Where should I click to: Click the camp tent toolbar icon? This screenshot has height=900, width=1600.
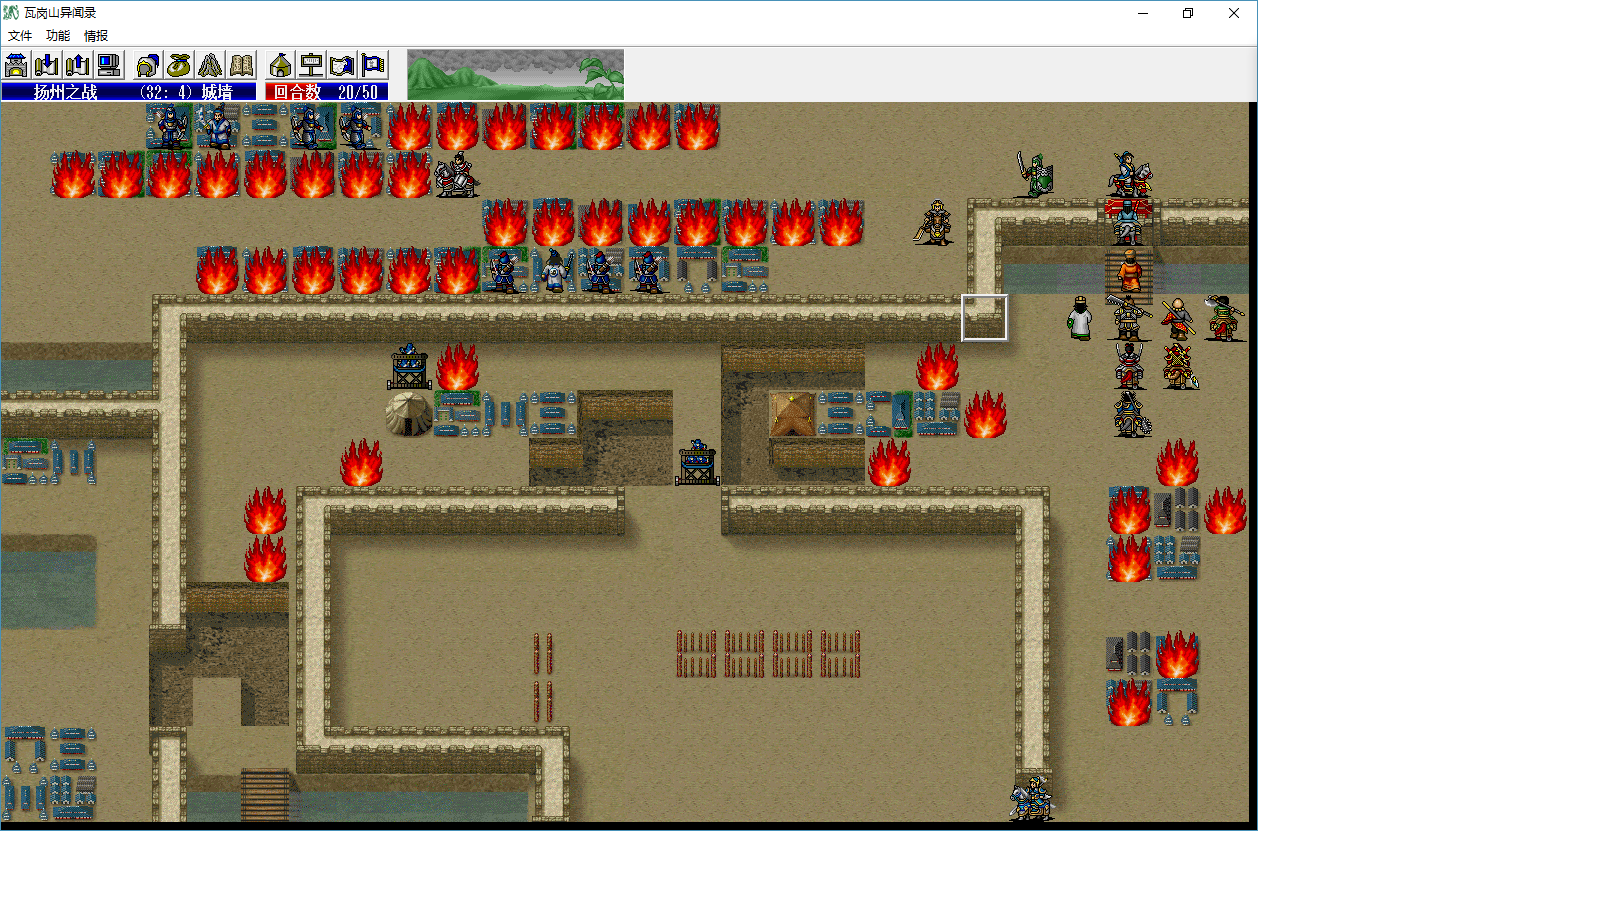pyautogui.click(x=281, y=65)
